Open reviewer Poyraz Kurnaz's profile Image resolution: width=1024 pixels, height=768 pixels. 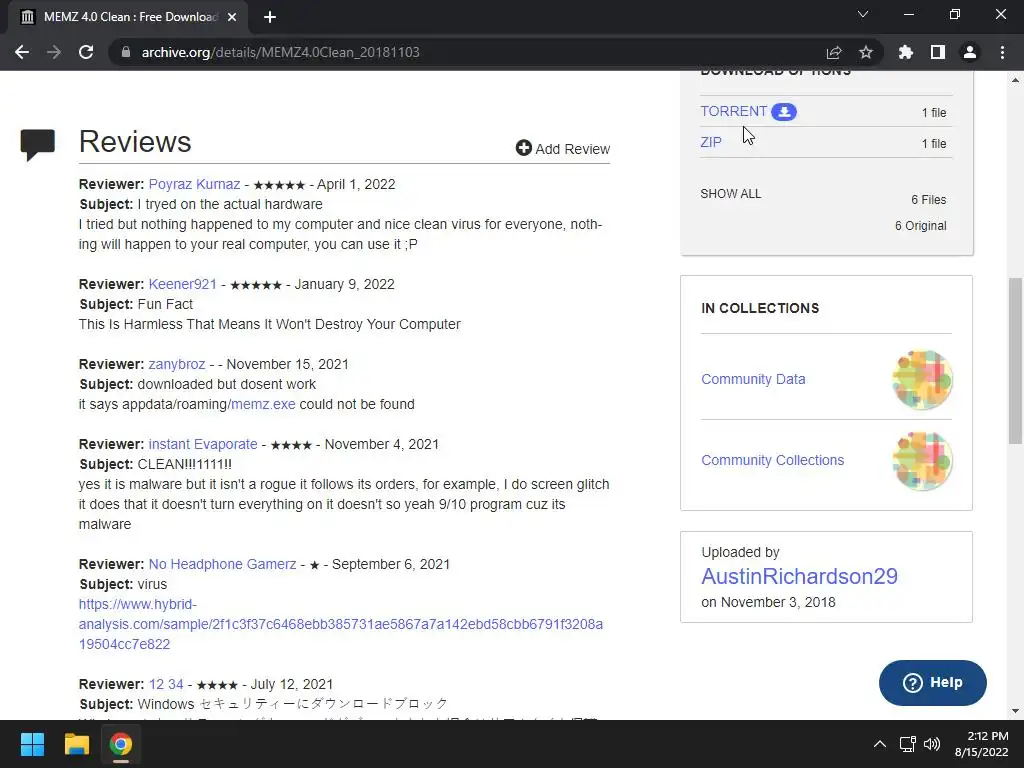pyautogui.click(x=195, y=184)
